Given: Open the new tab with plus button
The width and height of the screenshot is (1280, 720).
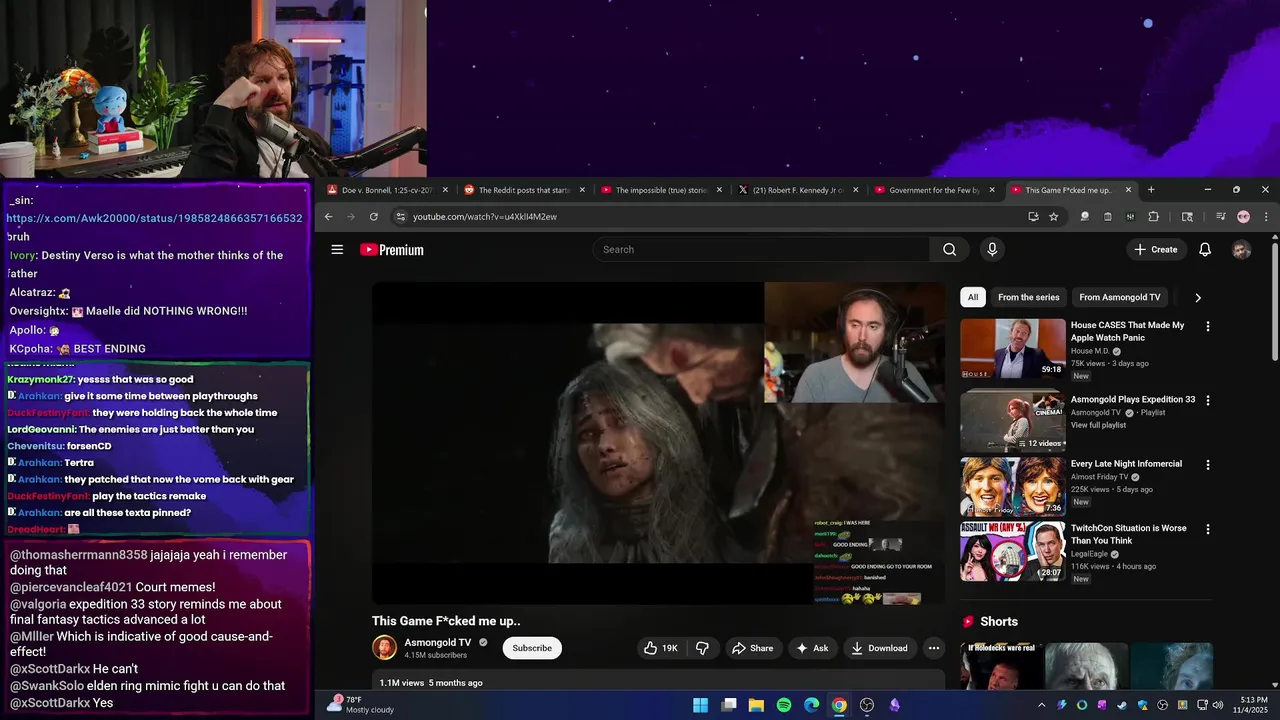Looking at the screenshot, I should point(1151,190).
